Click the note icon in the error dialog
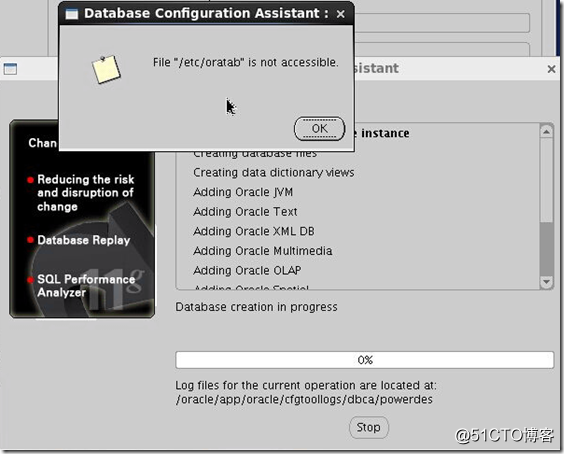 [106, 69]
